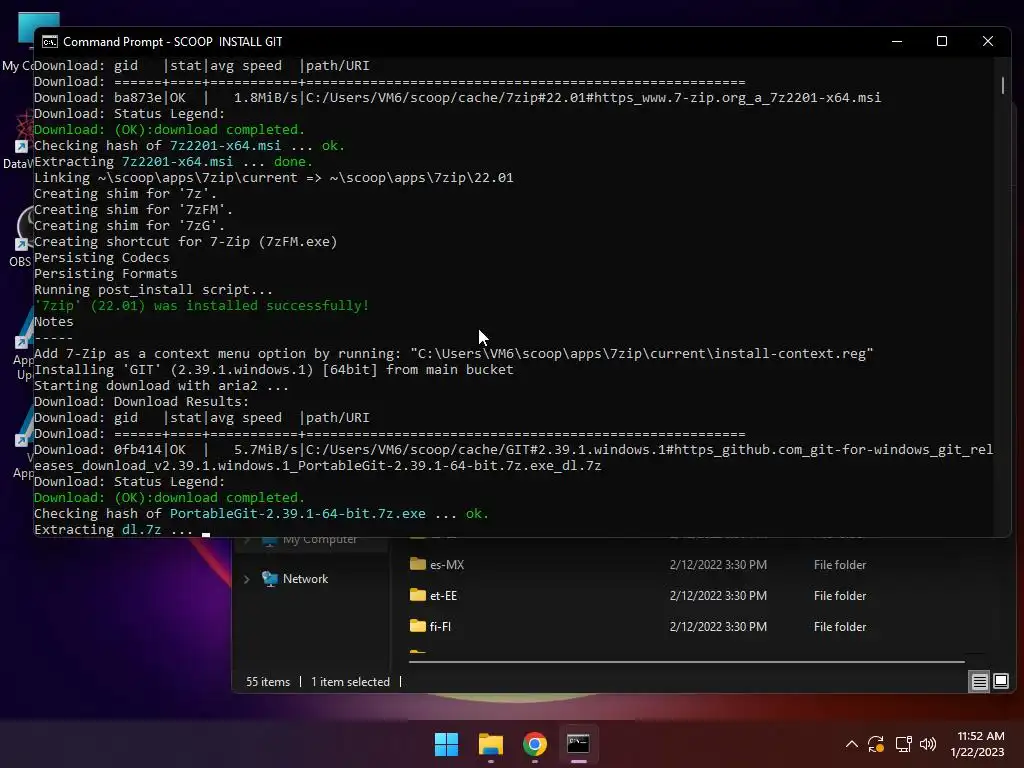Click es-MX date modified 2/12/2022 3:30 PM

[718, 565]
